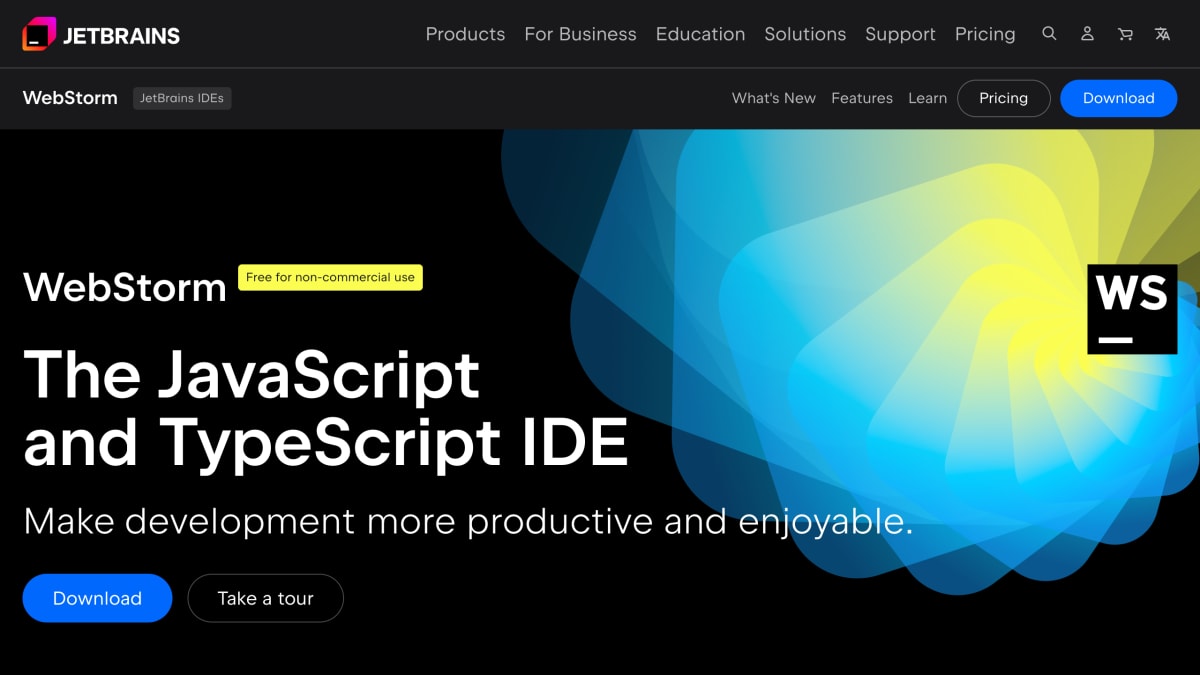Open the For Business menu
The width and height of the screenshot is (1200, 675).
point(580,34)
